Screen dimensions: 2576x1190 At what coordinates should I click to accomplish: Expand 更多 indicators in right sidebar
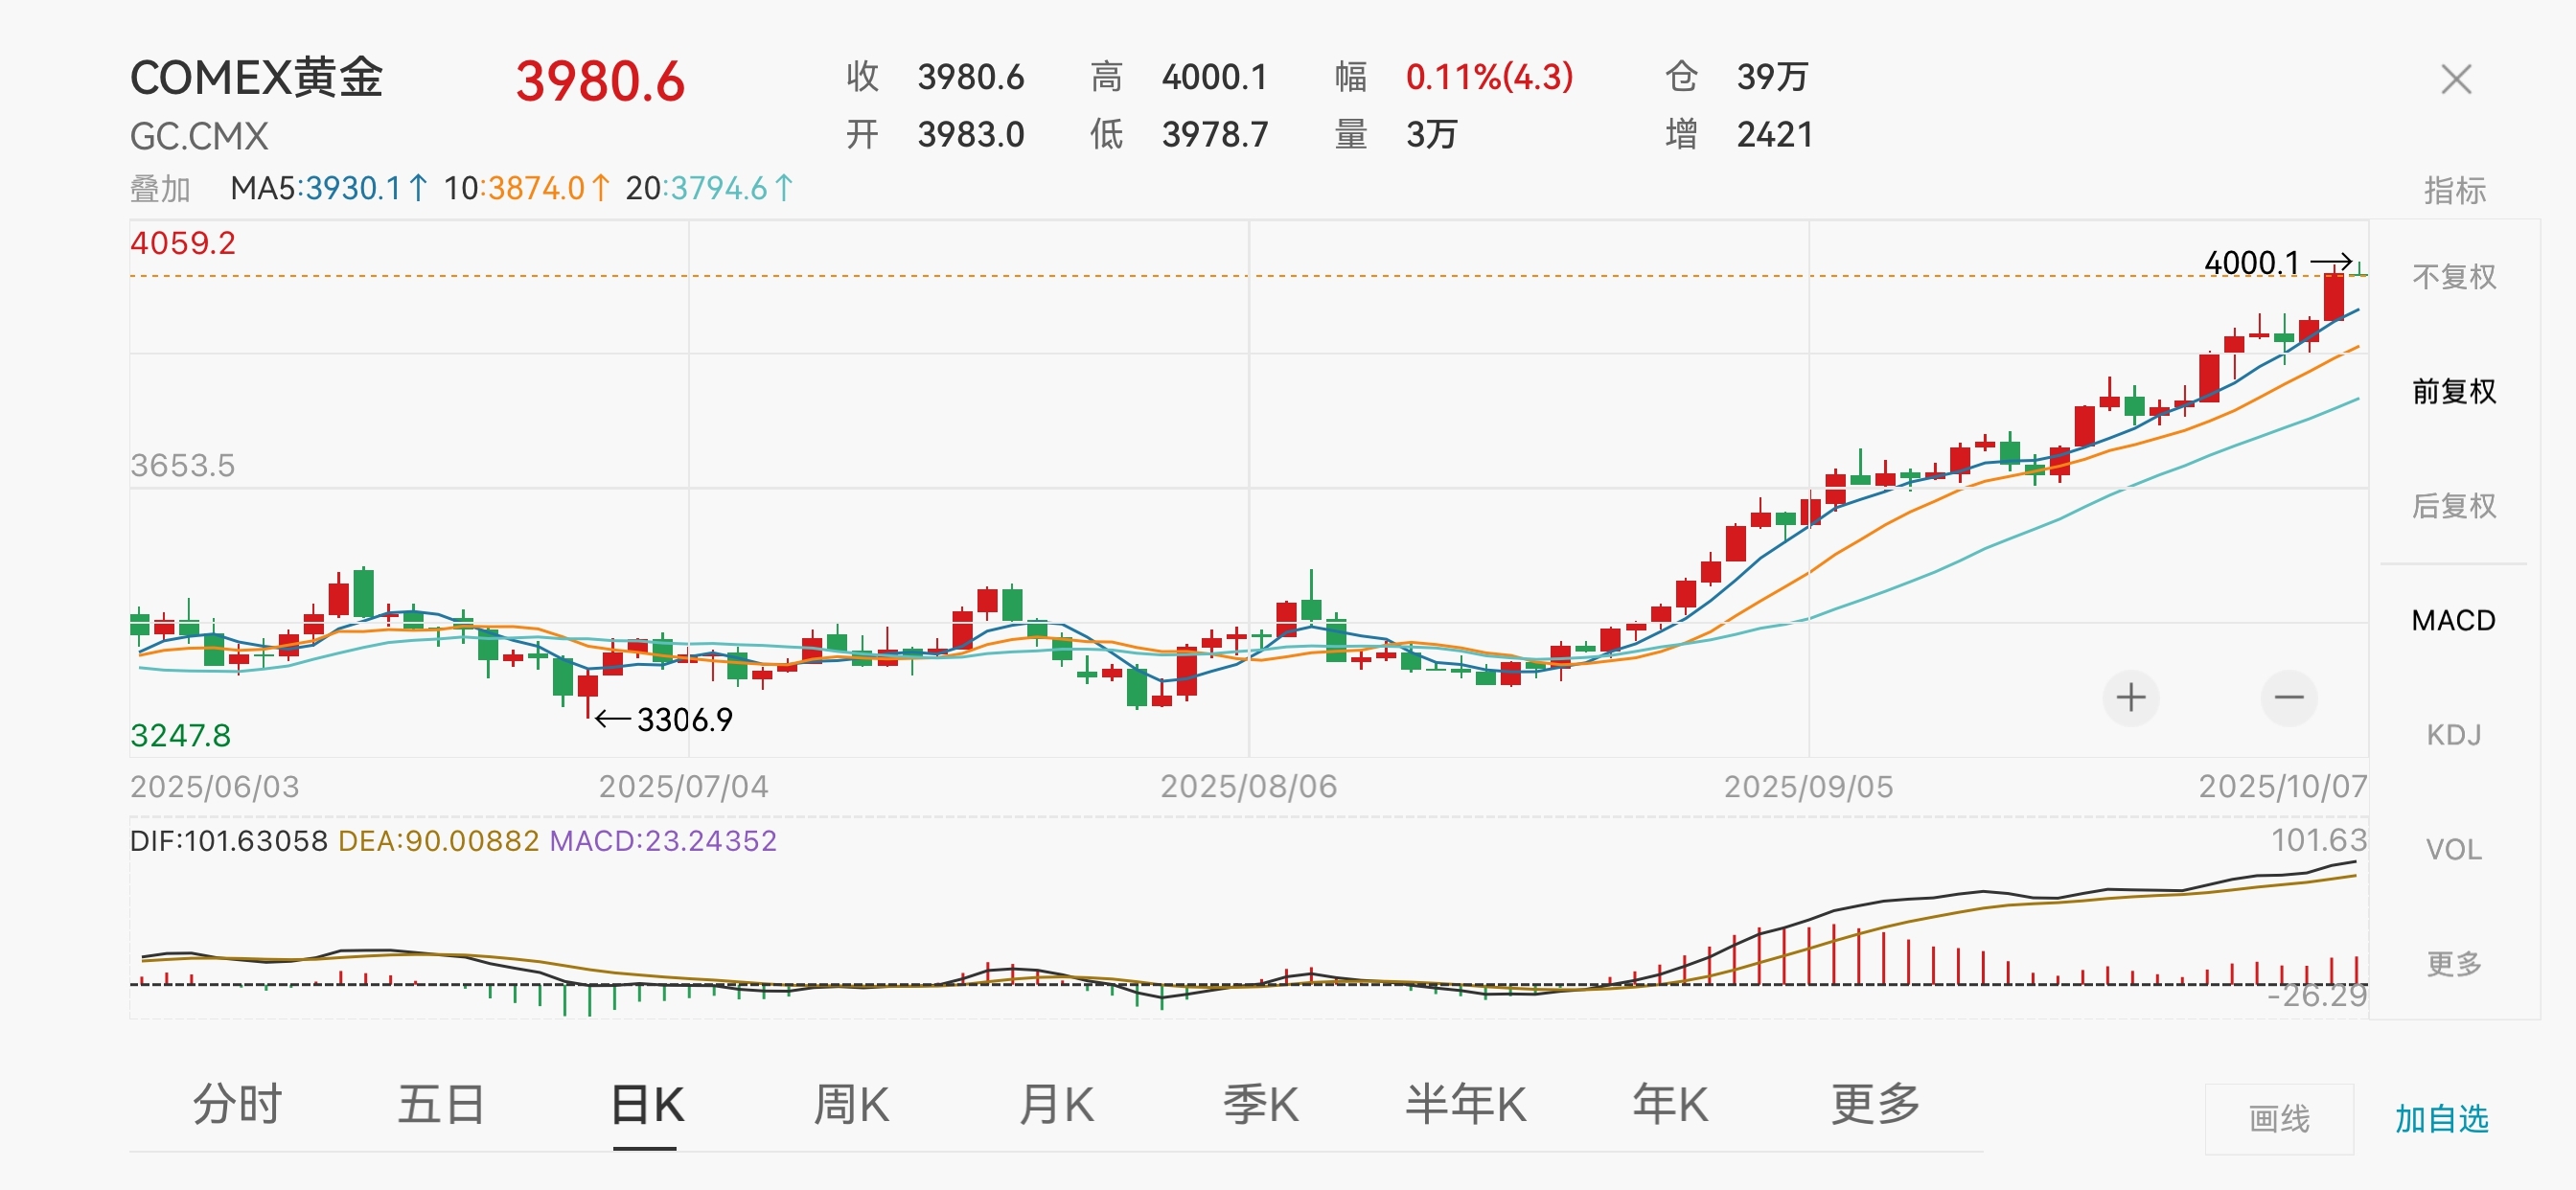tap(2453, 963)
